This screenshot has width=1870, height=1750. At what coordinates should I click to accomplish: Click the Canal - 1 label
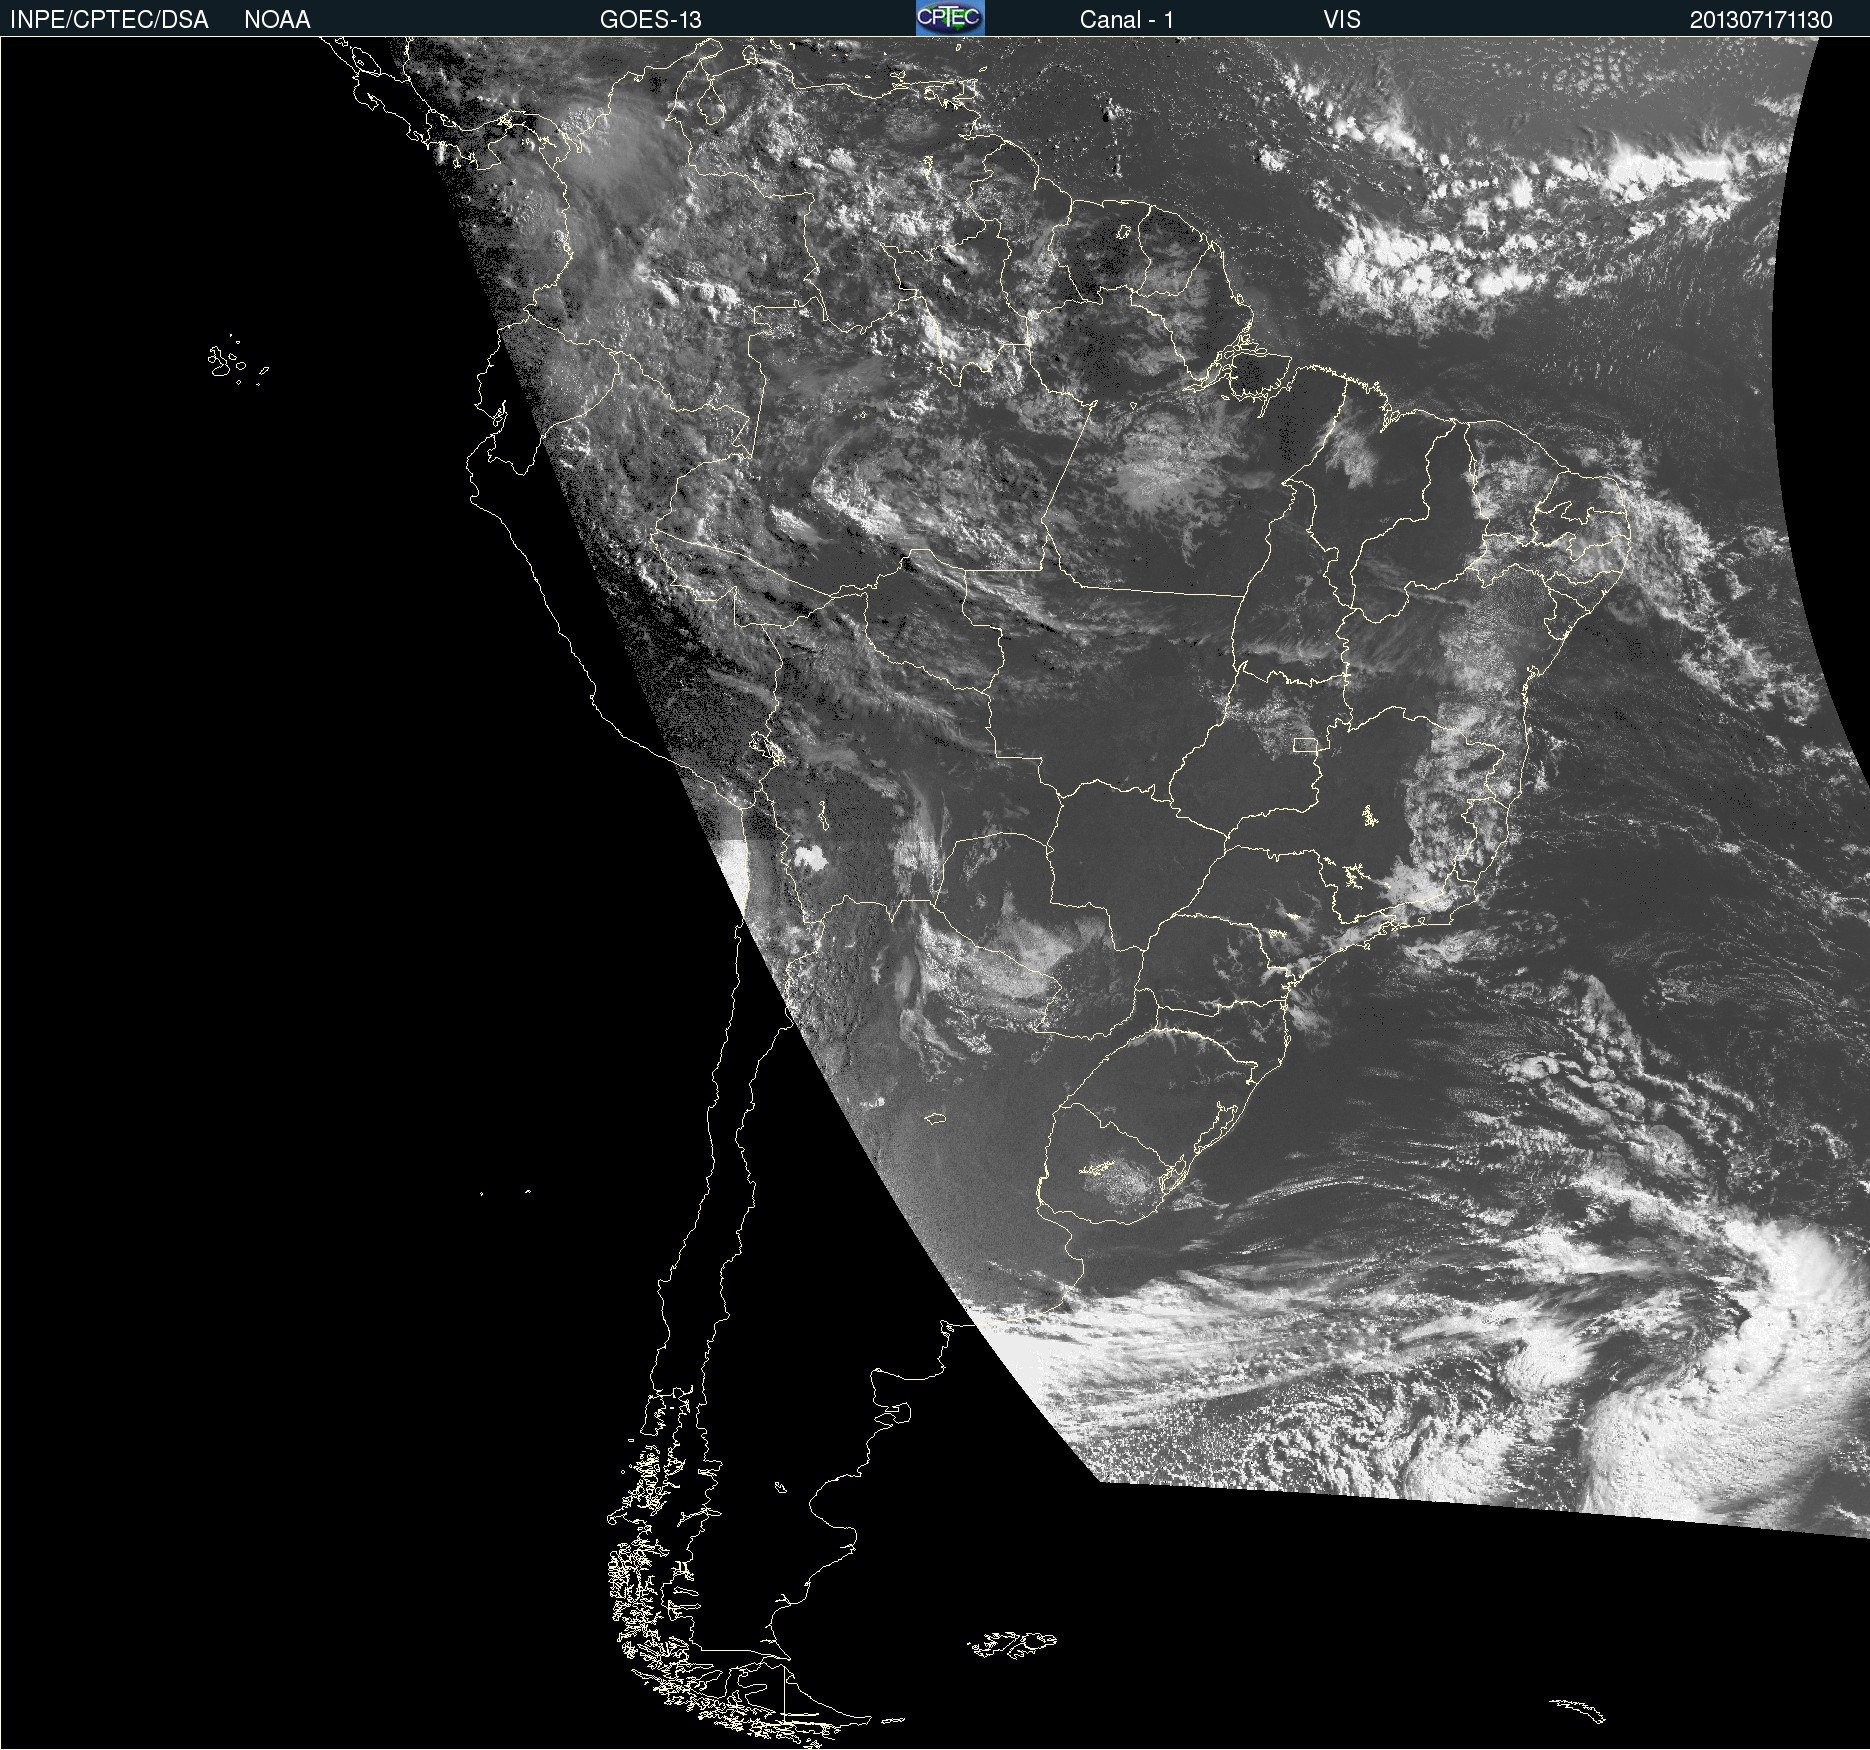1127,20
